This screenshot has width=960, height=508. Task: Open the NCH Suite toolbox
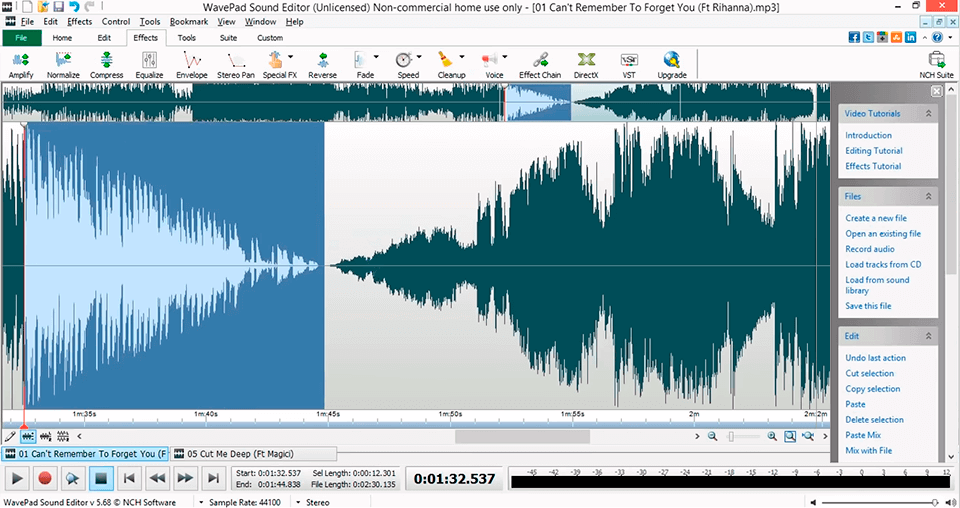pyautogui.click(x=936, y=65)
